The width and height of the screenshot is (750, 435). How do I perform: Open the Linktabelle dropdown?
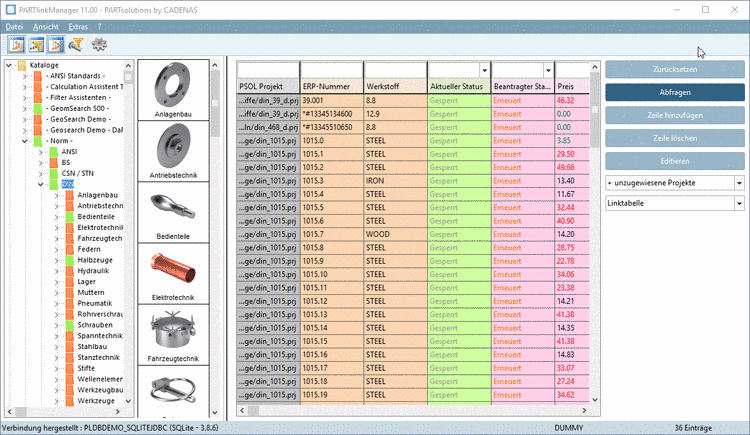(739, 203)
